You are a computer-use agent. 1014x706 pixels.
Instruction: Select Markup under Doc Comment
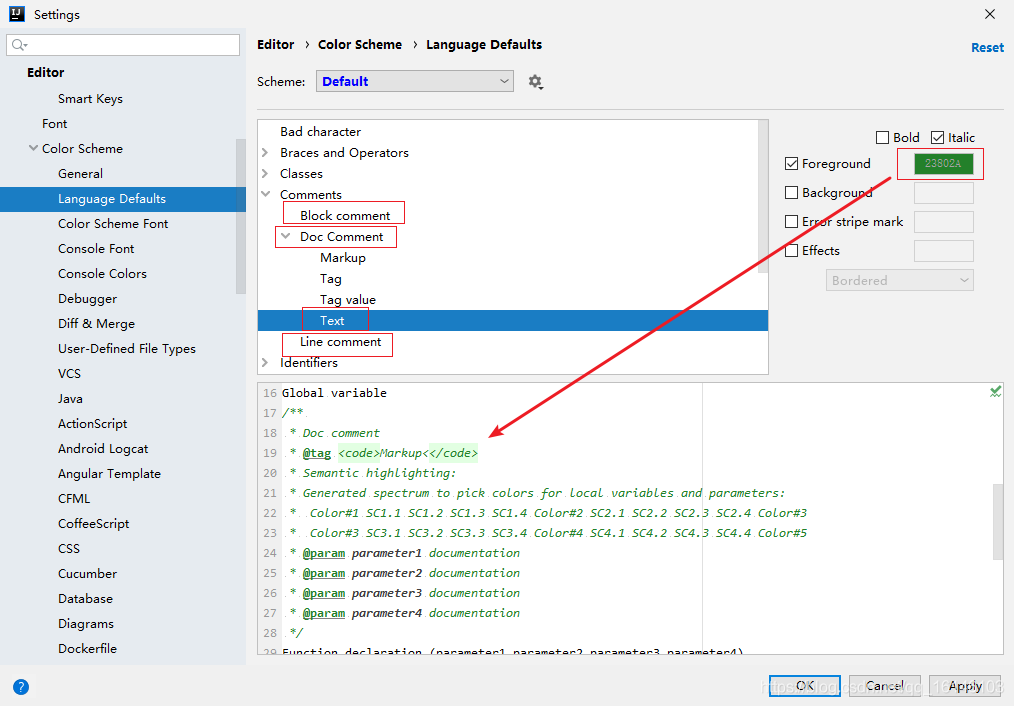pos(343,257)
